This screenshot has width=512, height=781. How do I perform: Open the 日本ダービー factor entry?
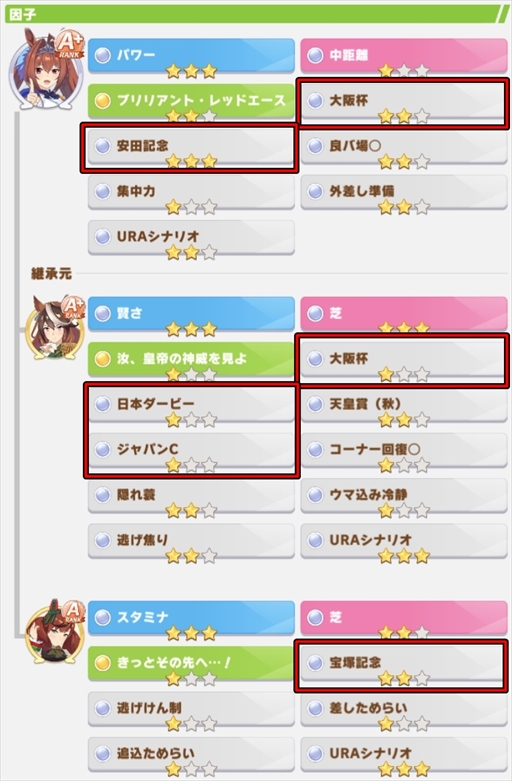tap(191, 406)
